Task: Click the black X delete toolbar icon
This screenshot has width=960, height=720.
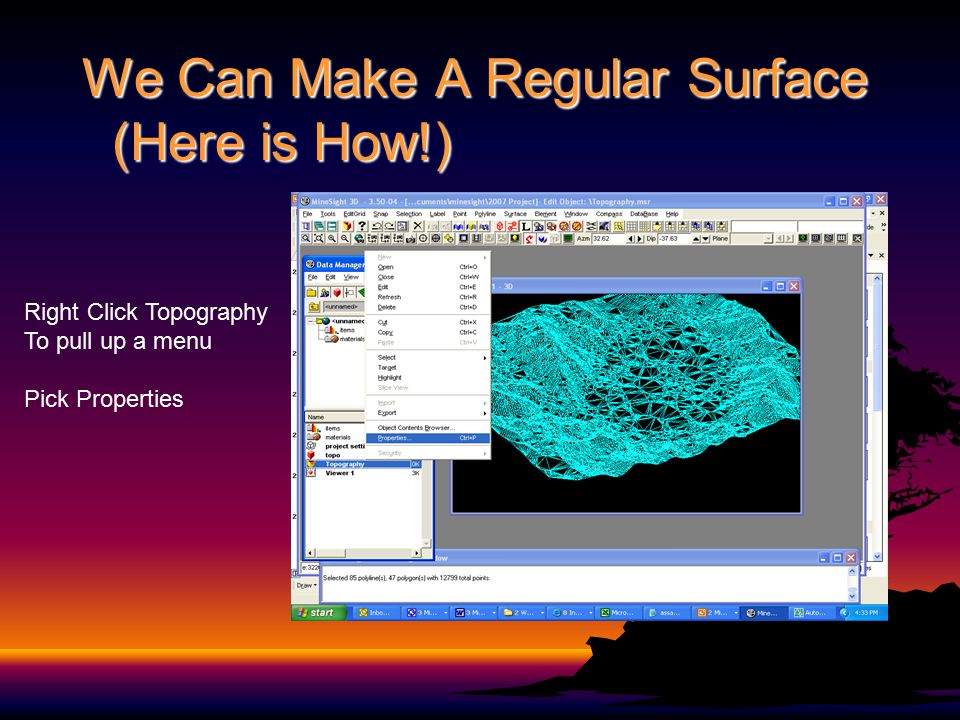Action: pyautogui.click(x=418, y=227)
